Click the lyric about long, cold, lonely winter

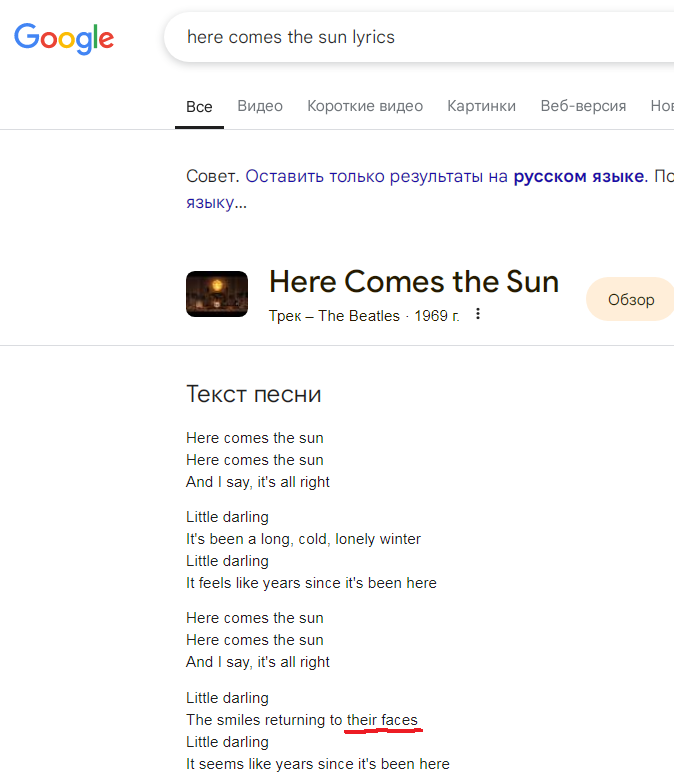(303, 539)
